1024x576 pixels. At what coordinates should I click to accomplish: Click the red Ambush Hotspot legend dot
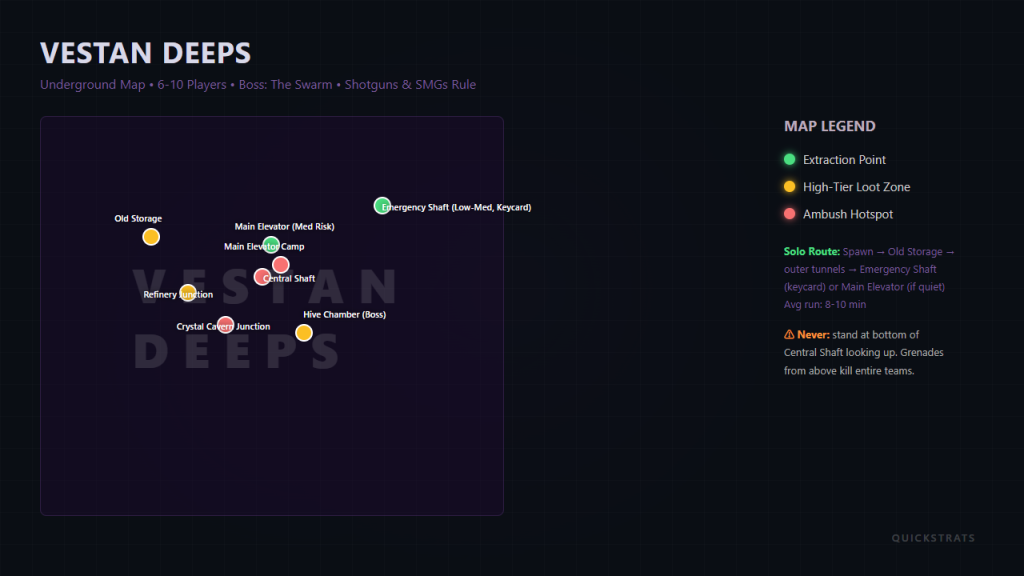790,214
